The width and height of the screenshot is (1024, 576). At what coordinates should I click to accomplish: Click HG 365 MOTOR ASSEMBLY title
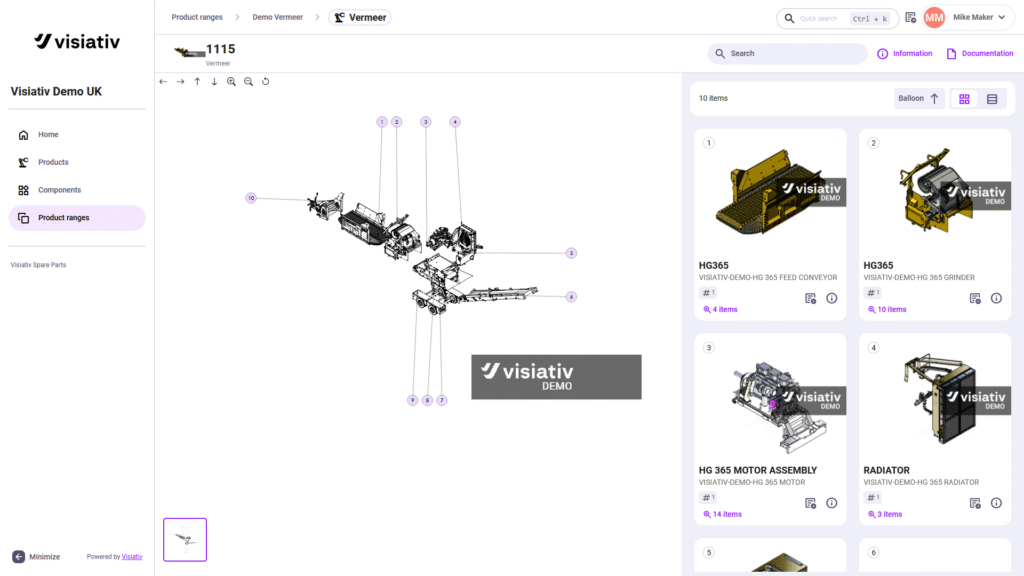[758, 470]
